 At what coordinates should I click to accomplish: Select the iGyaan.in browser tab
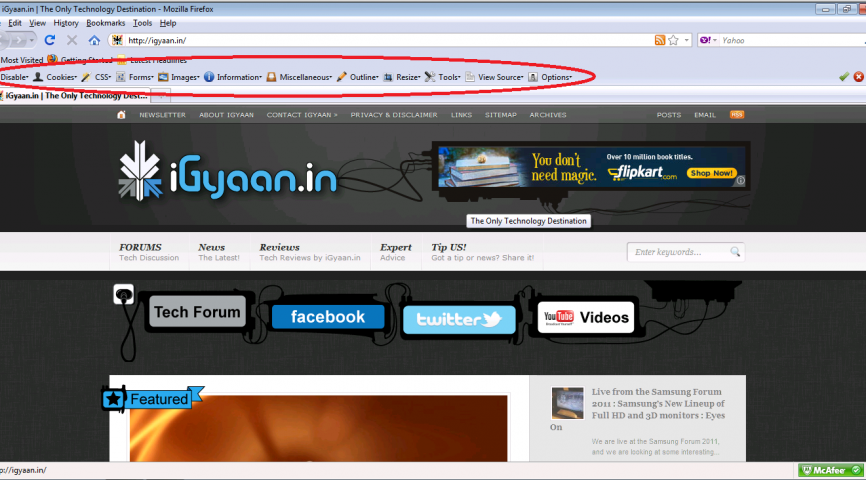[x=75, y=96]
